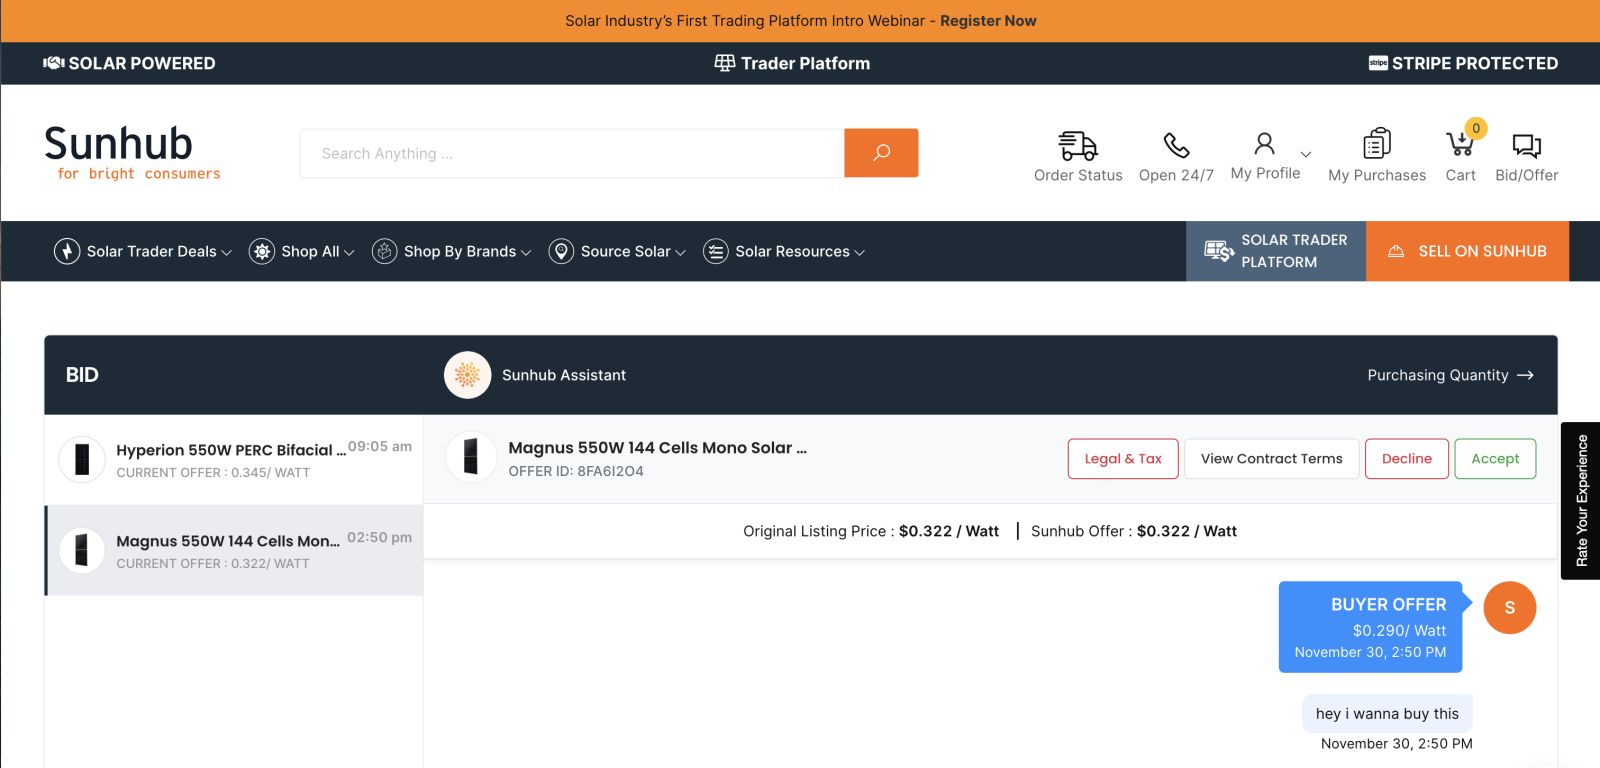This screenshot has height=768, width=1600.
Task: Click the Legal & Tax button
Action: 1123,459
